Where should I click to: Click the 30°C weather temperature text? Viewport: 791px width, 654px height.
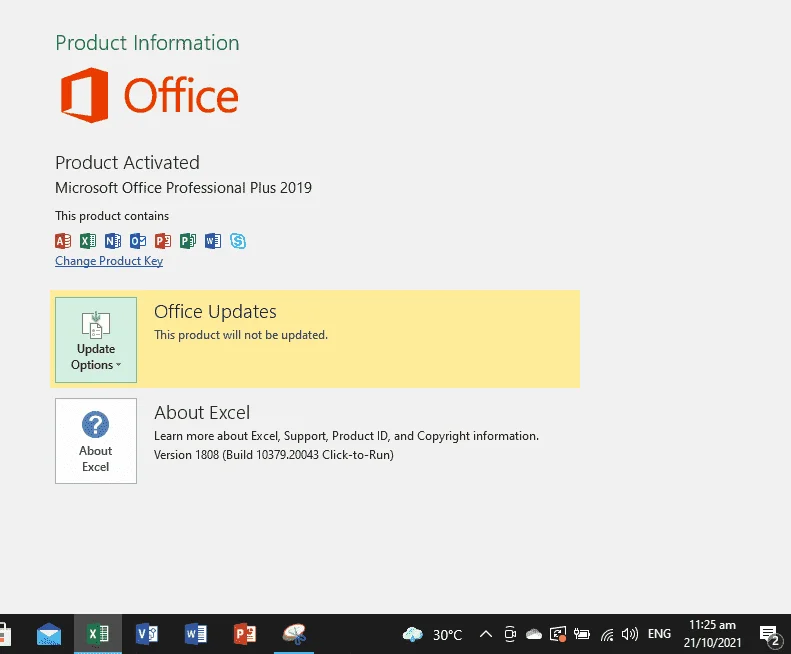pyautogui.click(x=447, y=635)
